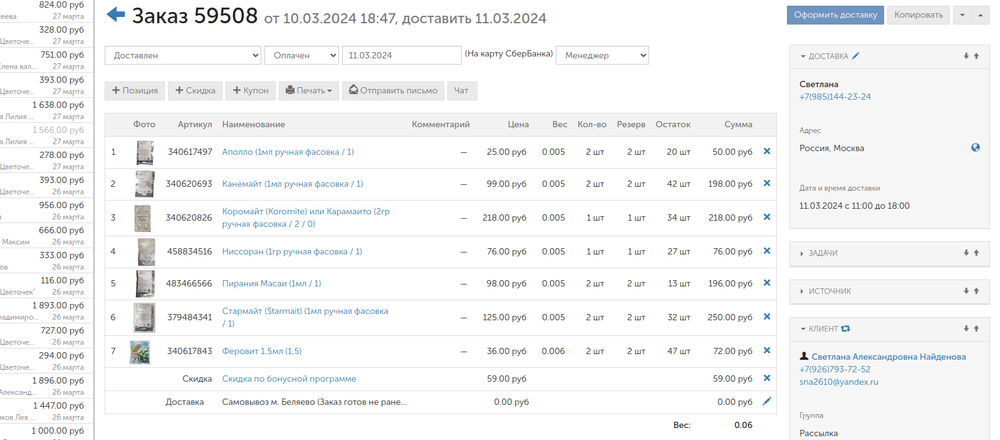The width and height of the screenshot is (1000, 440).
Task: Open the Чат button
Action: [x=462, y=91]
